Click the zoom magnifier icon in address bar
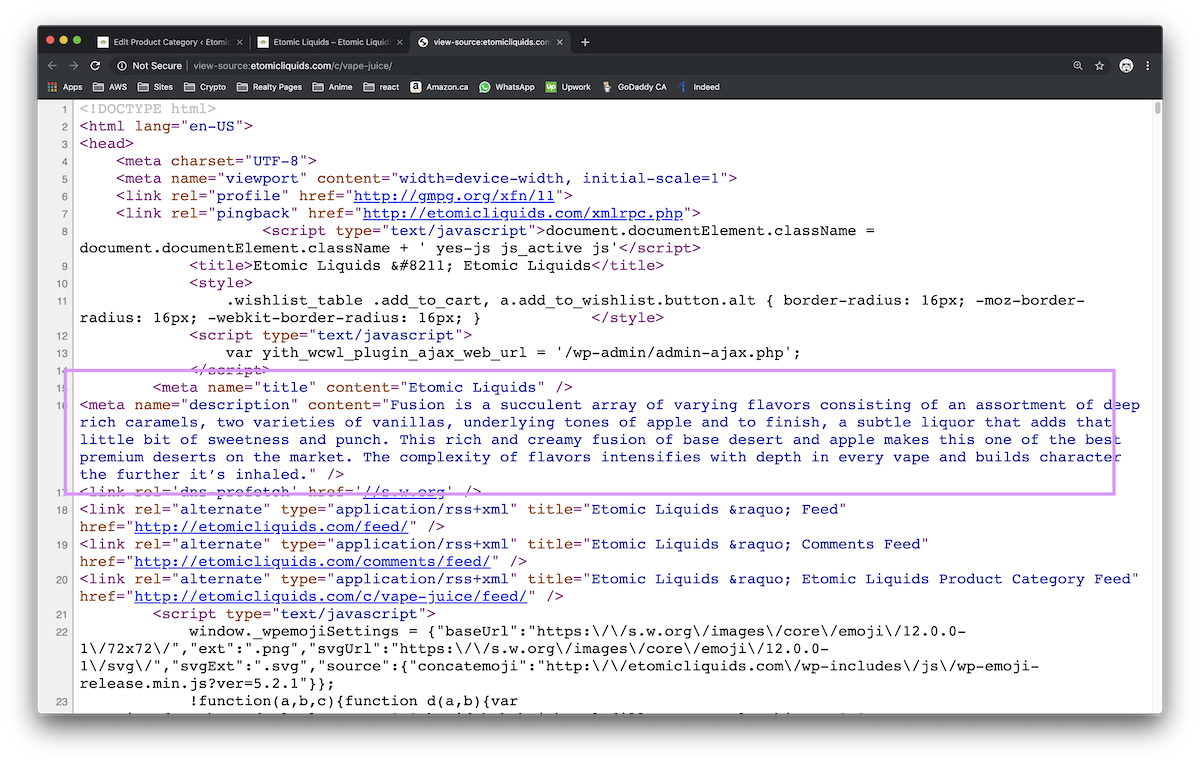The width and height of the screenshot is (1200, 763). (1078, 66)
